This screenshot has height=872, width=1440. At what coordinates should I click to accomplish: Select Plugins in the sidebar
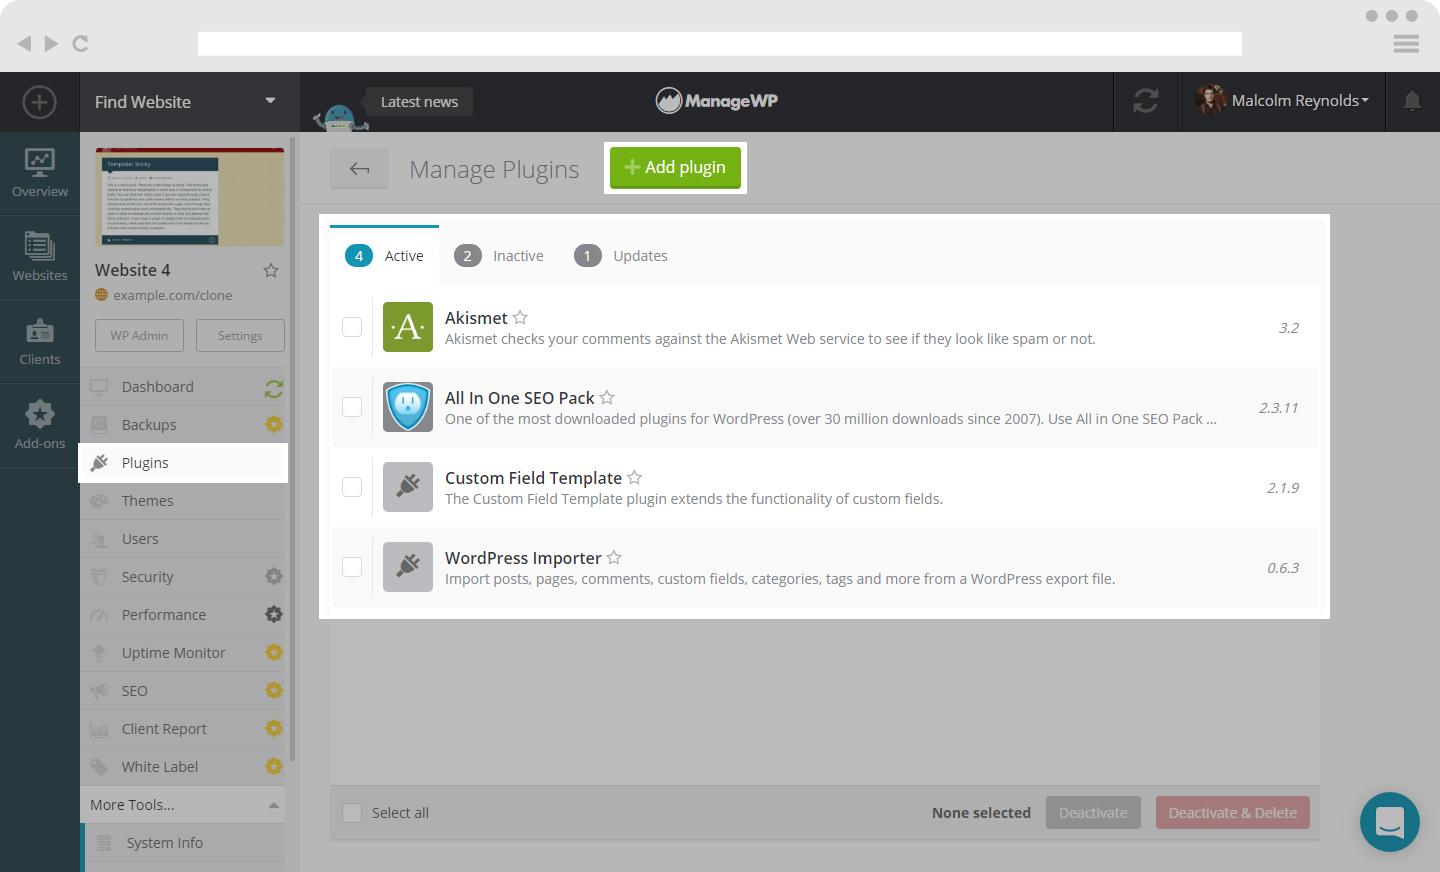183,463
